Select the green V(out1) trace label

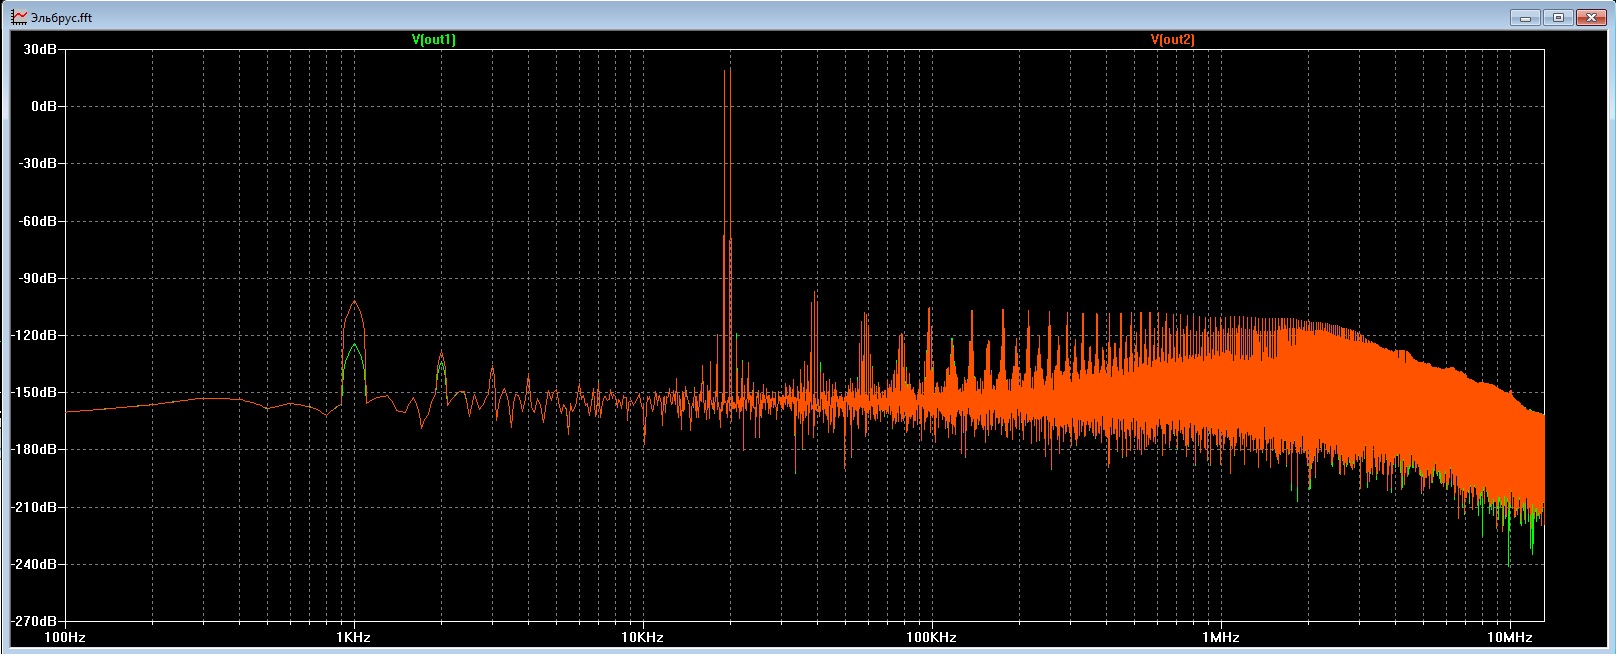tap(433, 39)
